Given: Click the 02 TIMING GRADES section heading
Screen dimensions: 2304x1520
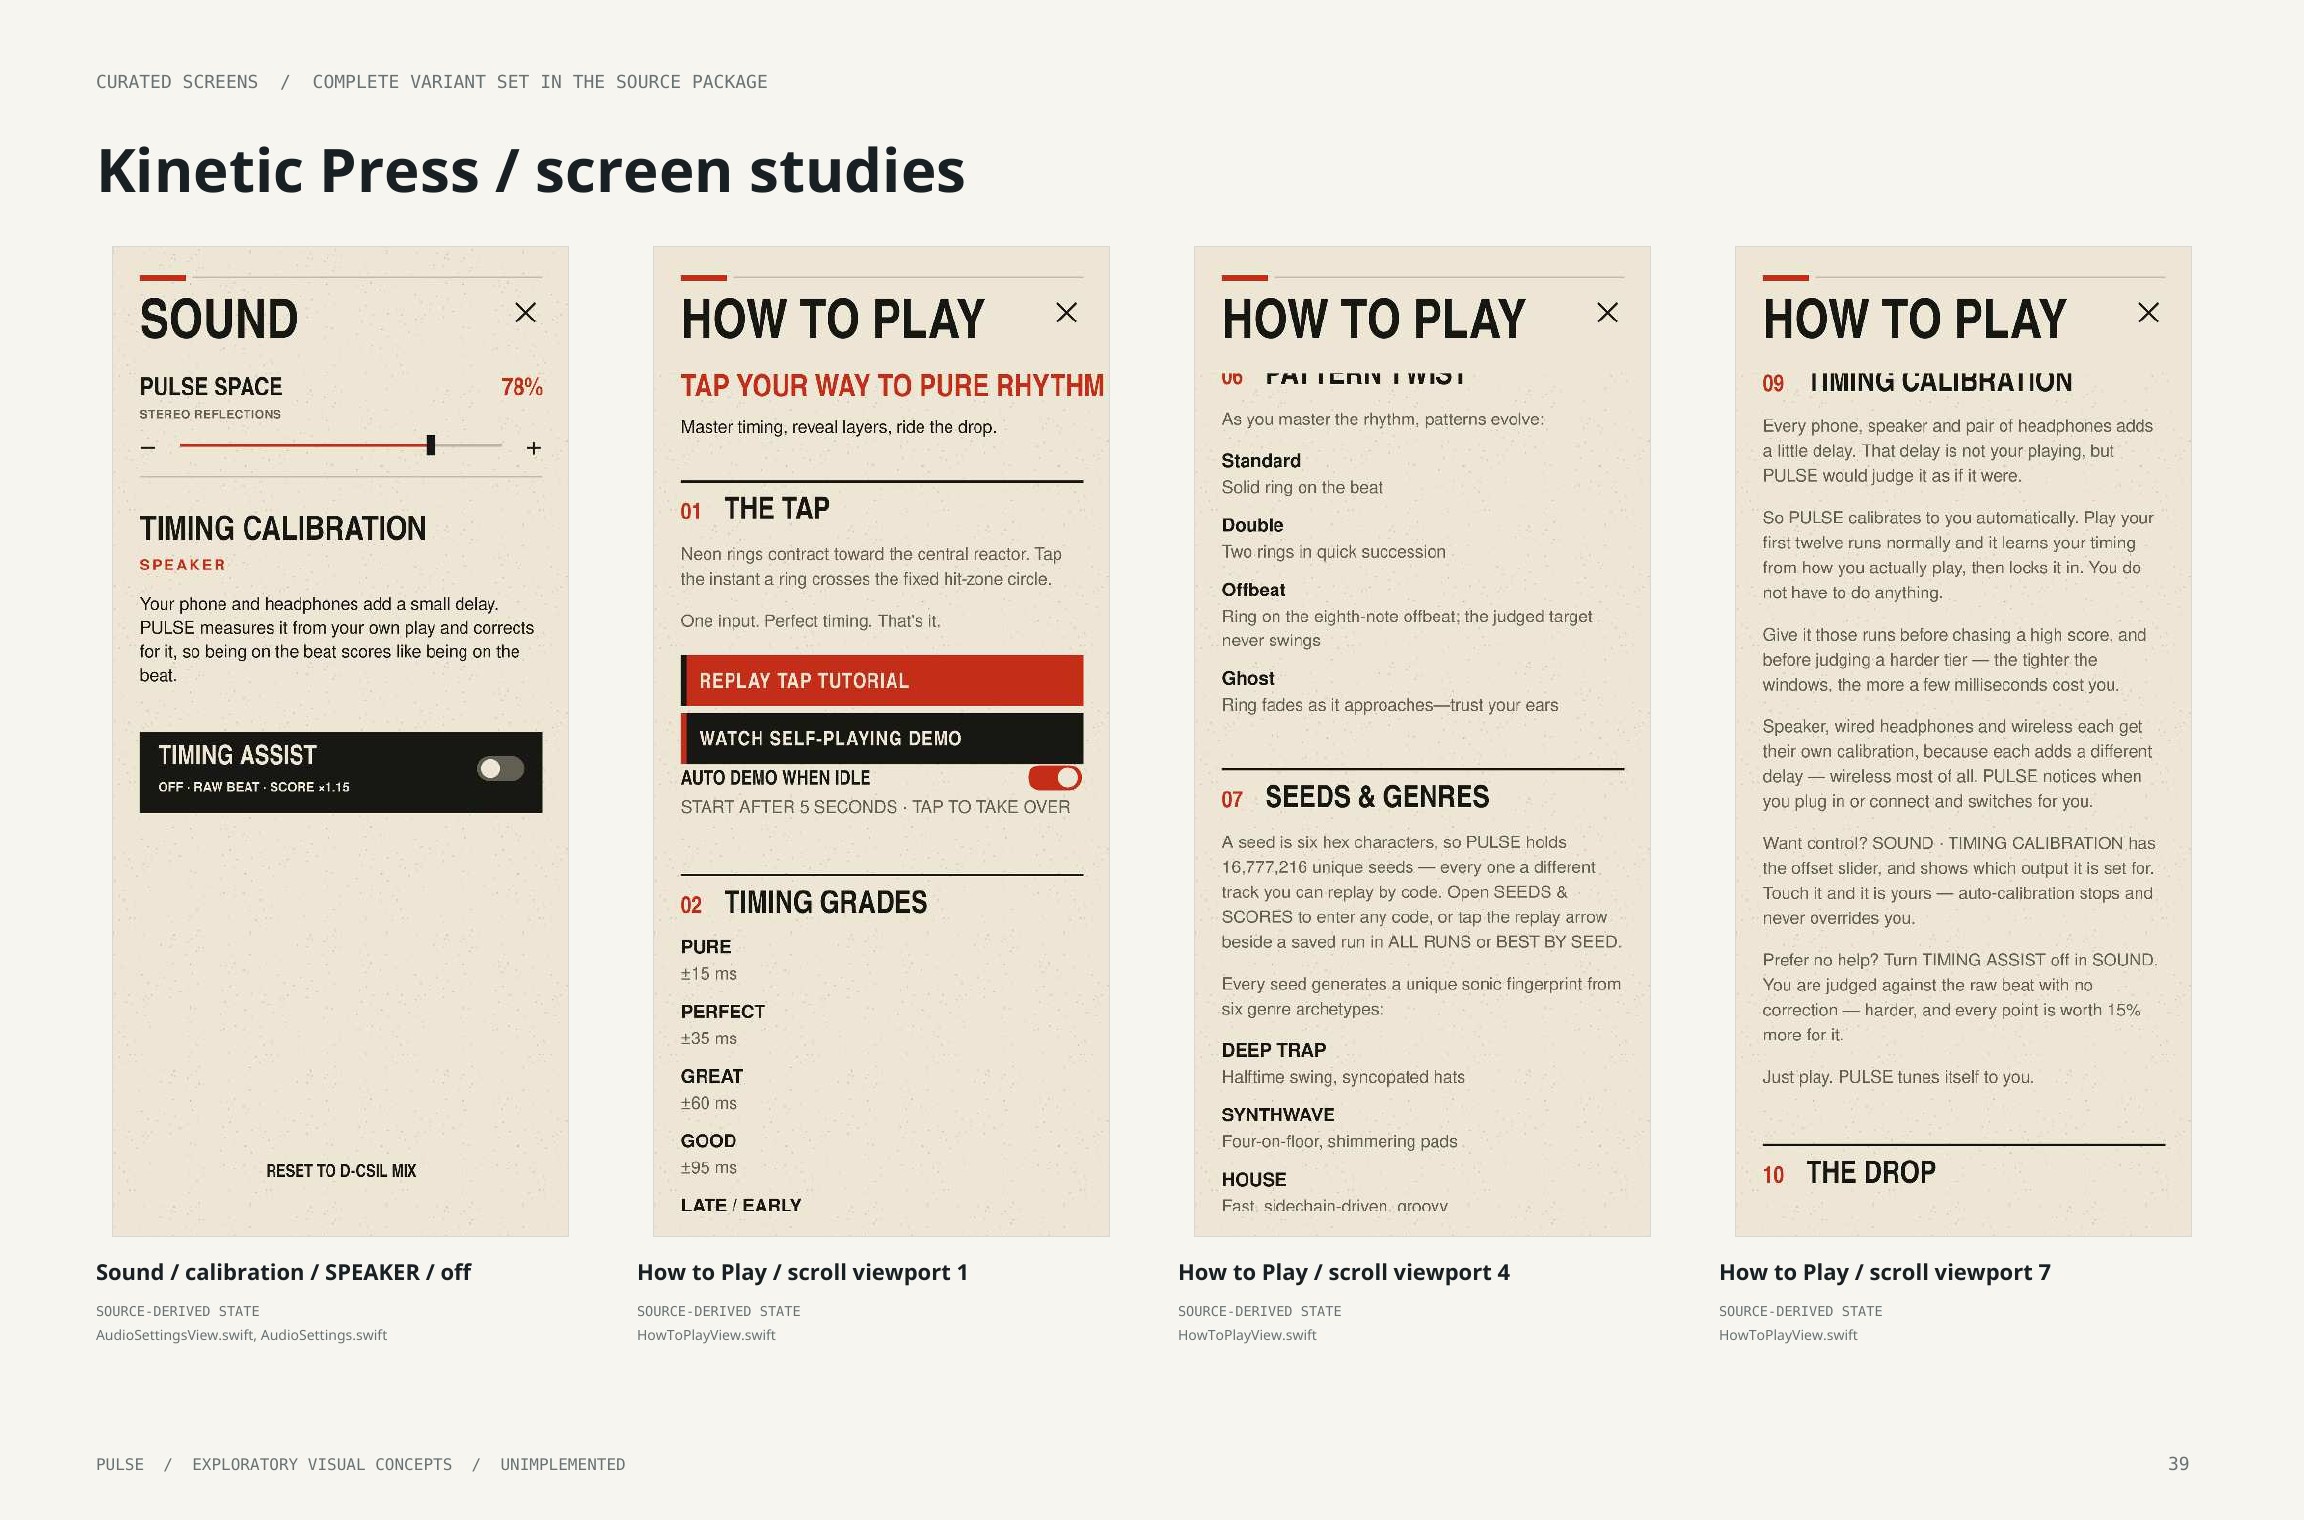Looking at the screenshot, I should (804, 903).
